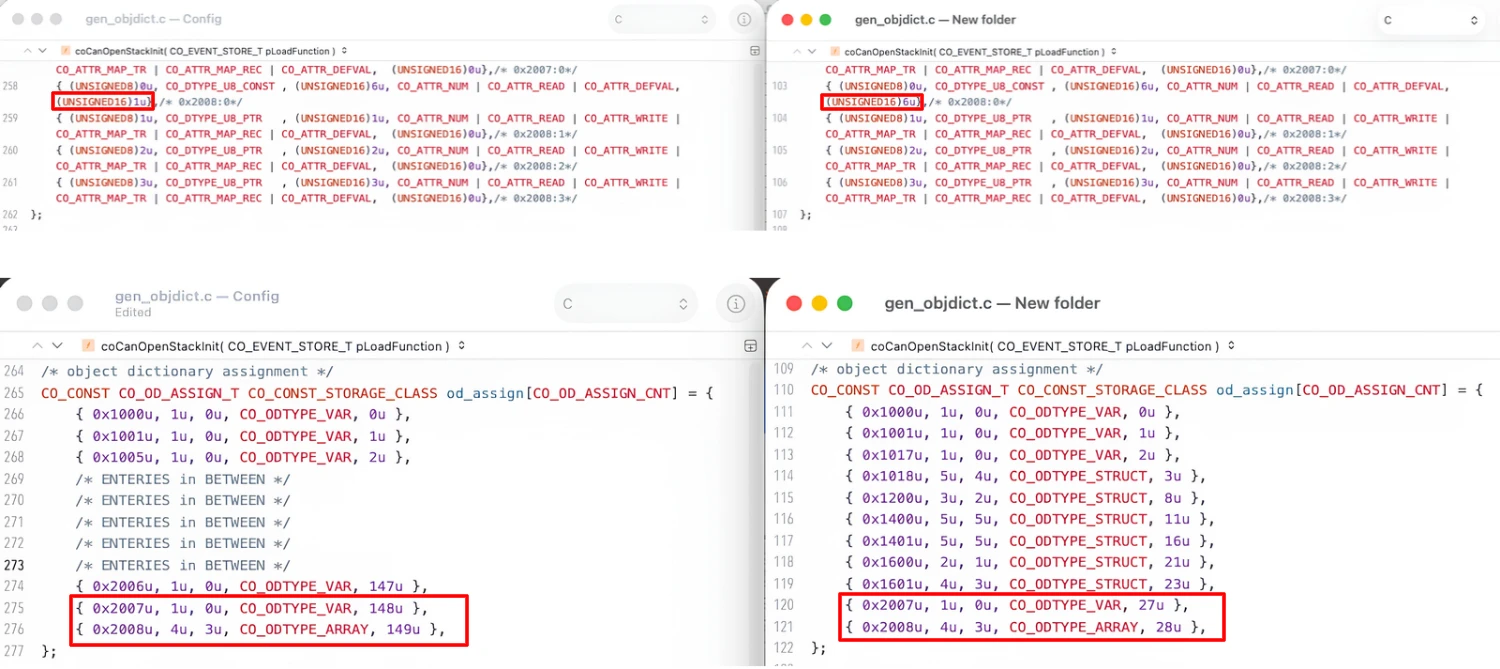Click line number 110 in the gutter
1500x669 pixels.
(x=784, y=390)
